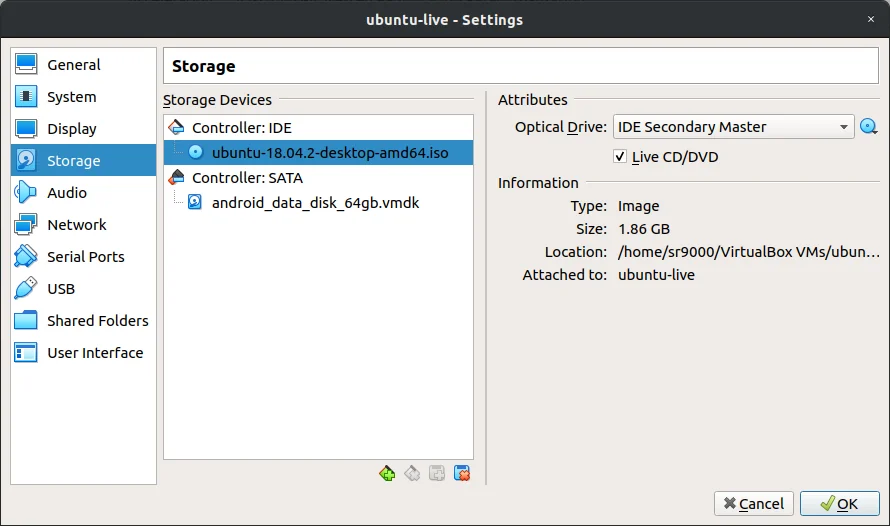Add a new storage controller

click(x=387, y=473)
